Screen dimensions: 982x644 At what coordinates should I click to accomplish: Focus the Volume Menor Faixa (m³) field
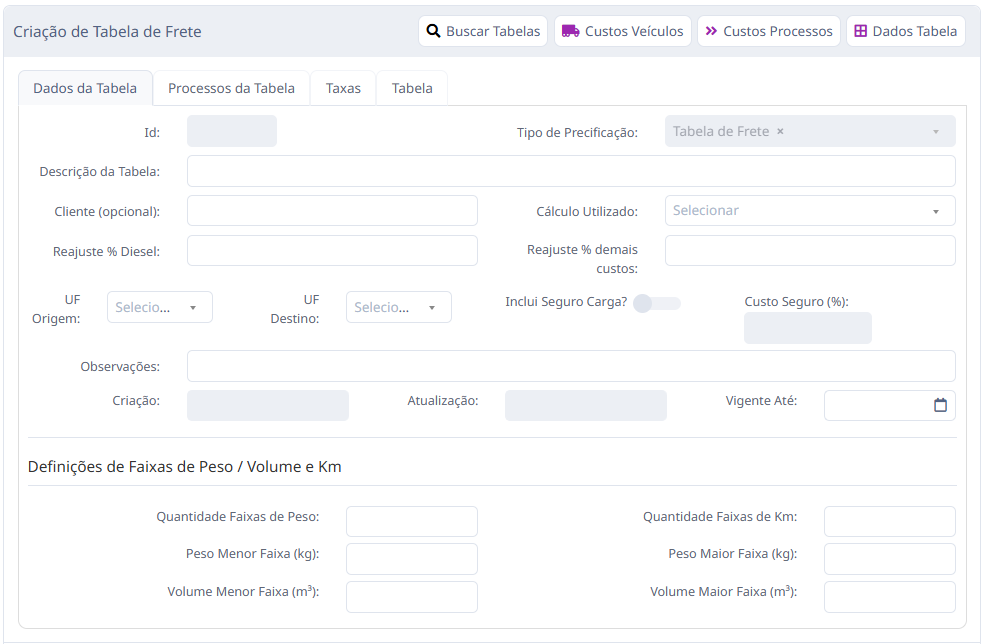click(411, 597)
